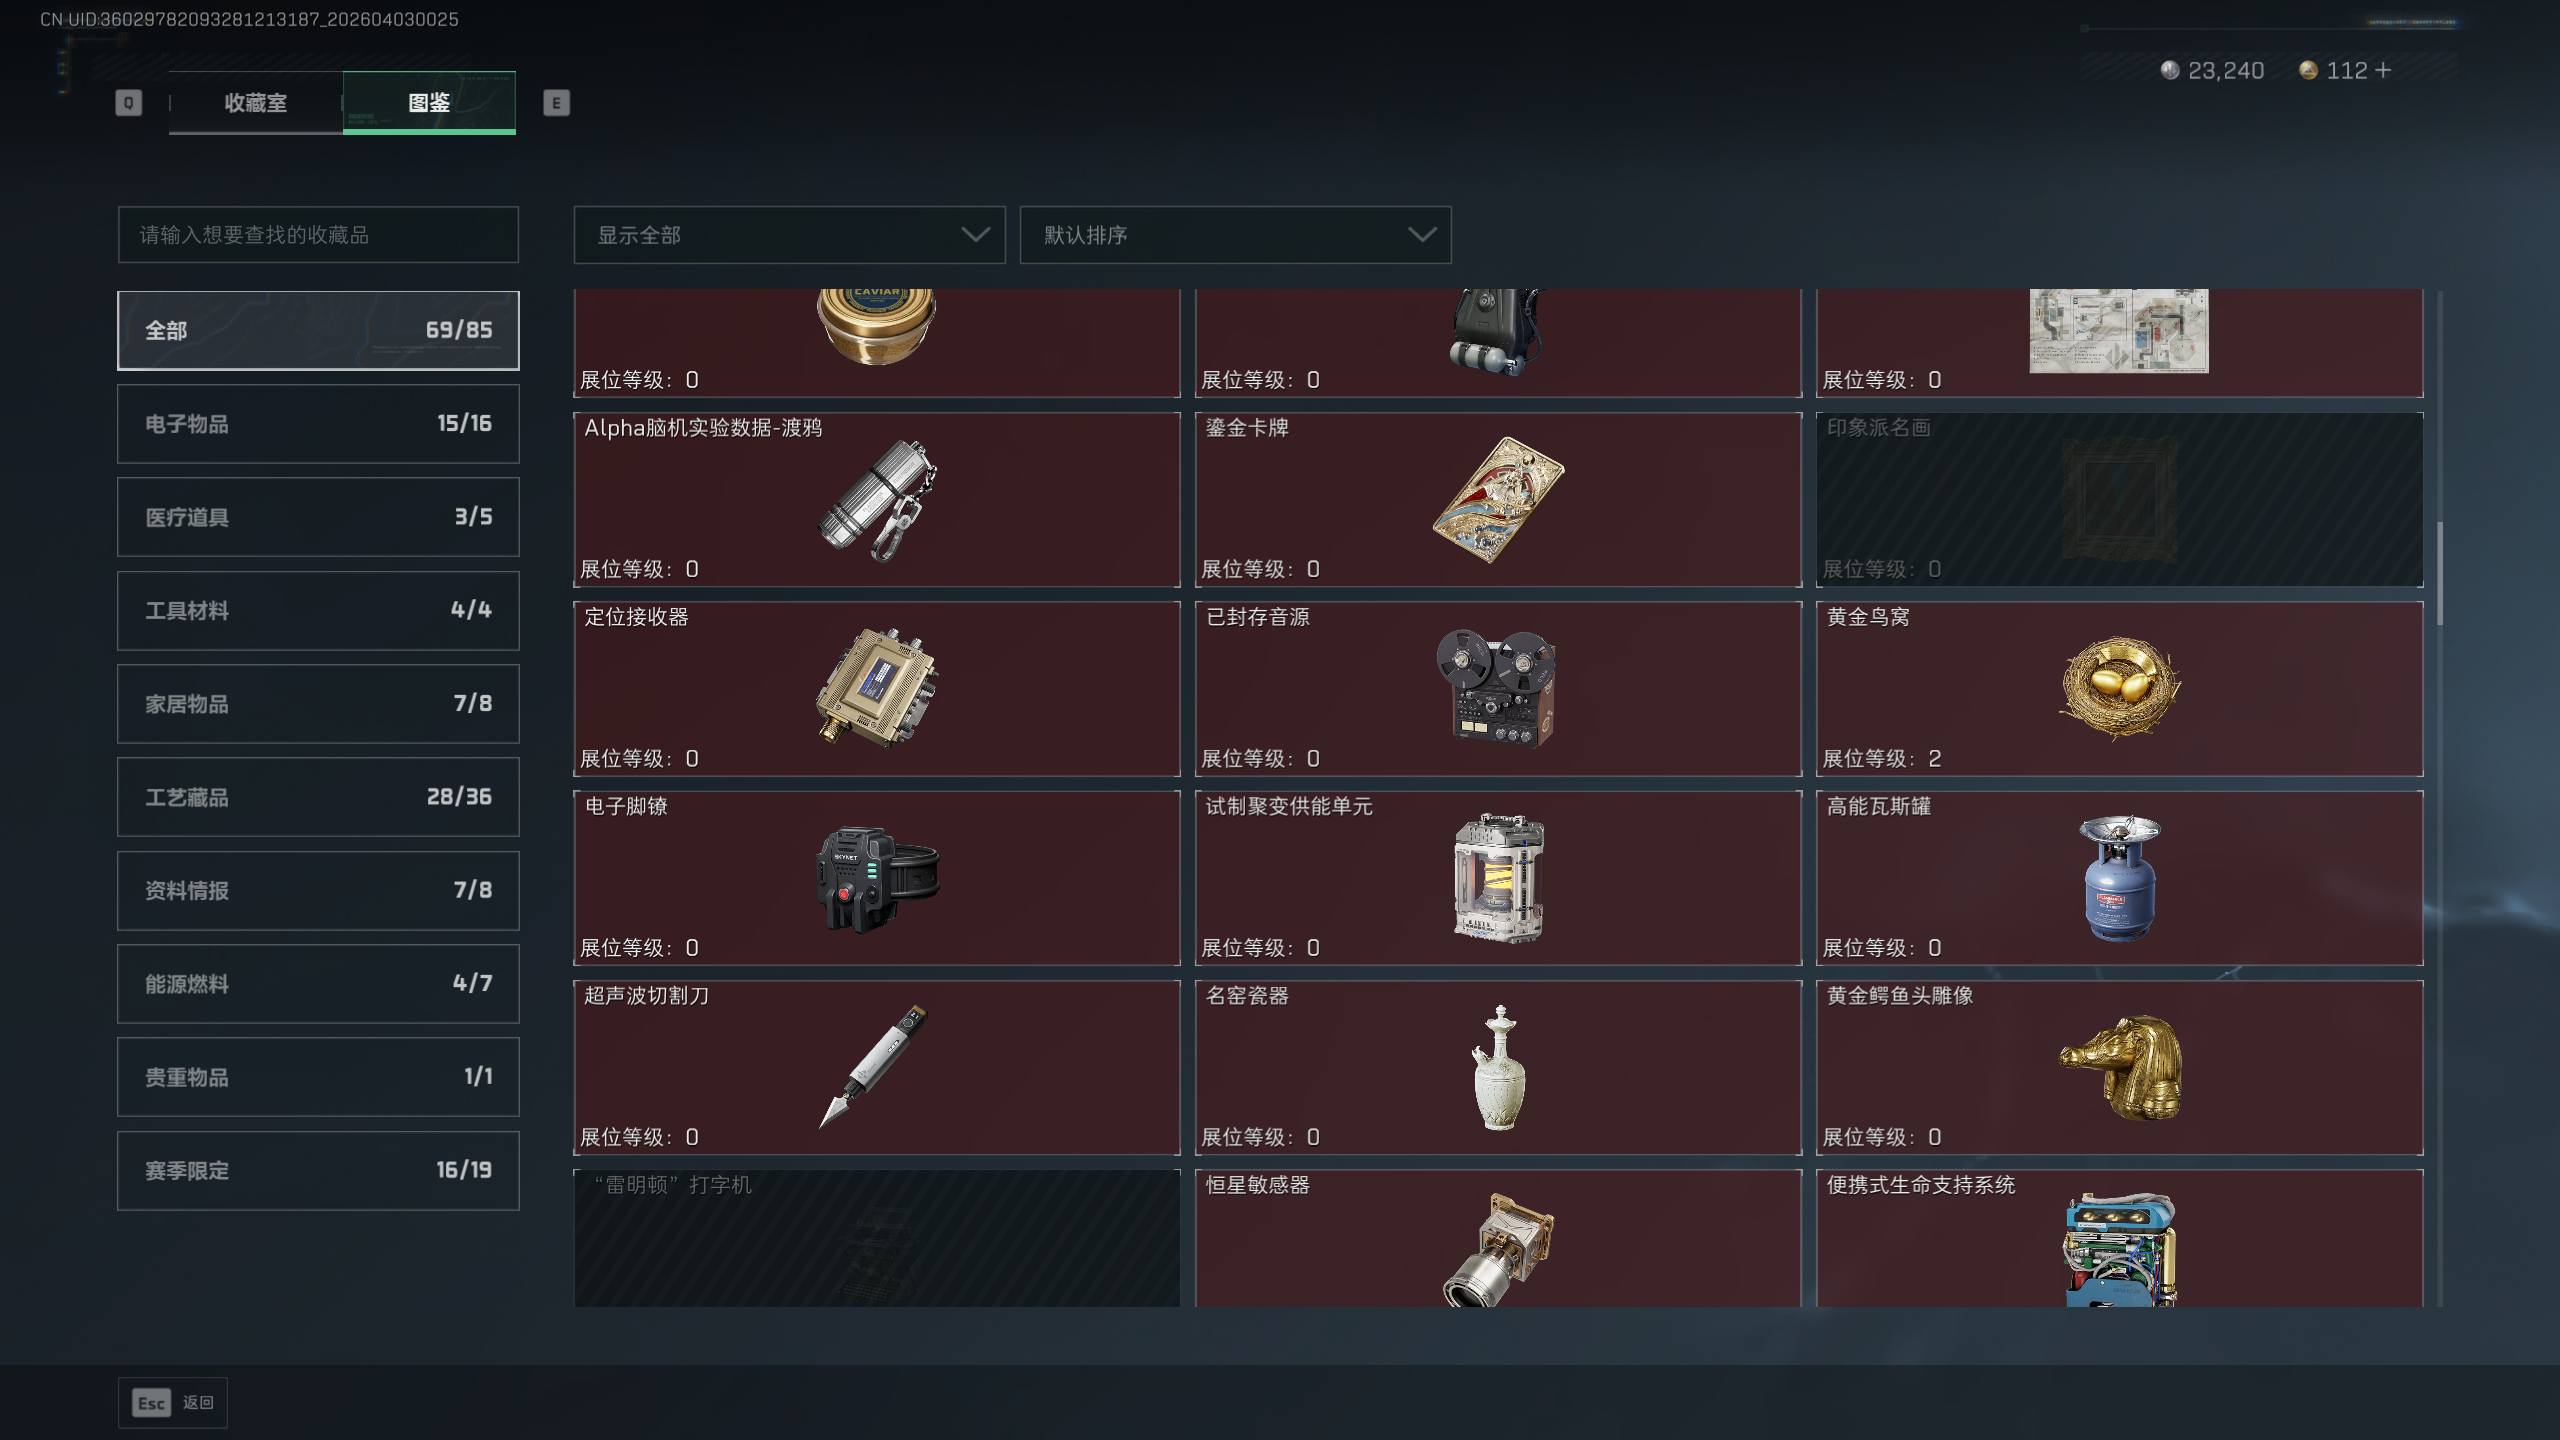This screenshot has height=1440, width=2560.
Task: Switch to the 收藏室 tab
Action: tap(256, 102)
